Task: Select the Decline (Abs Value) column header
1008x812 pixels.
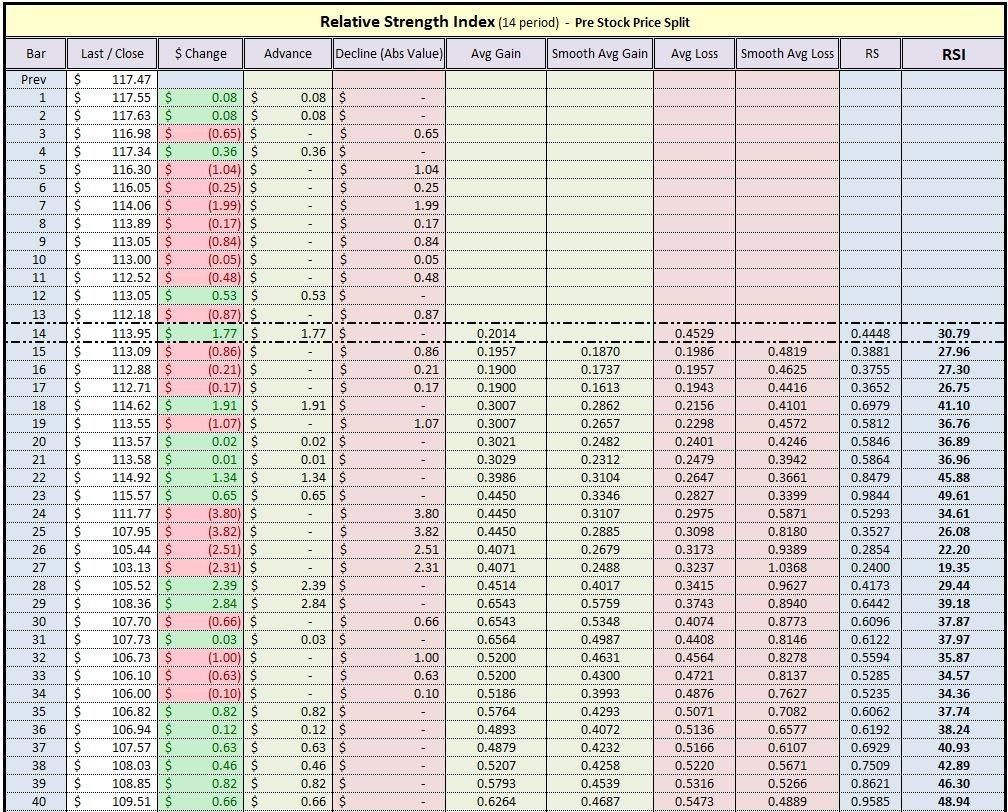Action: coord(389,54)
